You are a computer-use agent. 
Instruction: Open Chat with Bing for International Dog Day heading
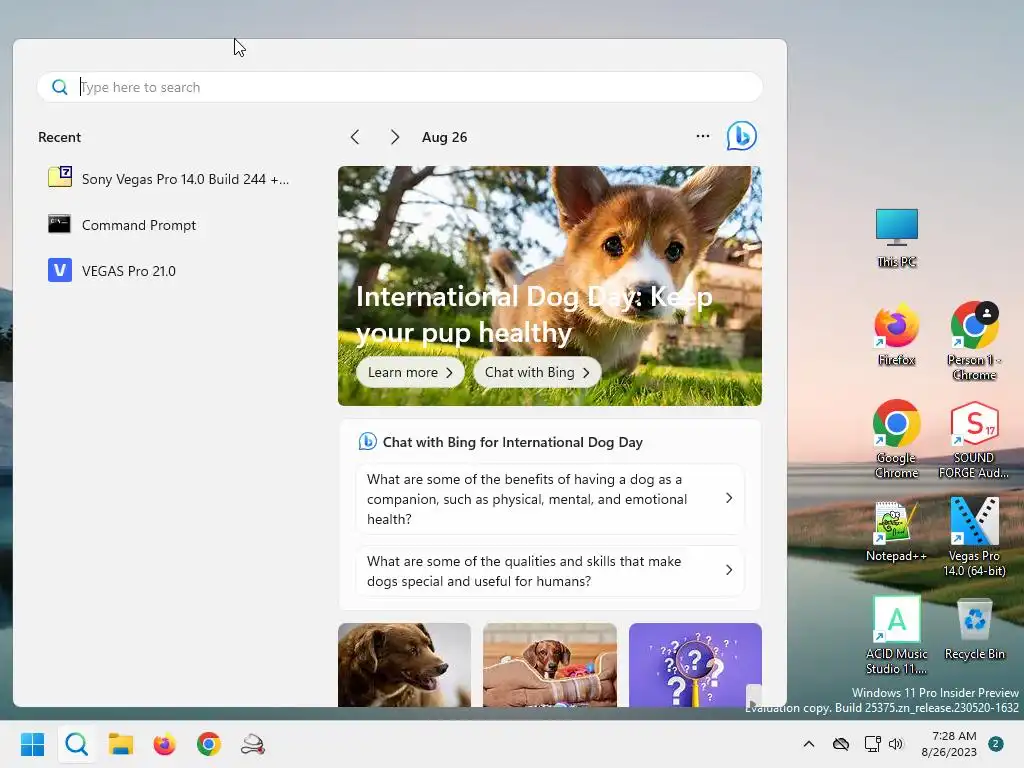pyautogui.click(x=513, y=442)
